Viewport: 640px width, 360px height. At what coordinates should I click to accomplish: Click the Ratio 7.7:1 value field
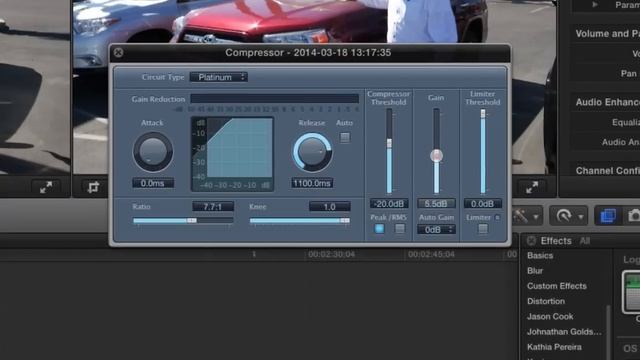(213, 207)
